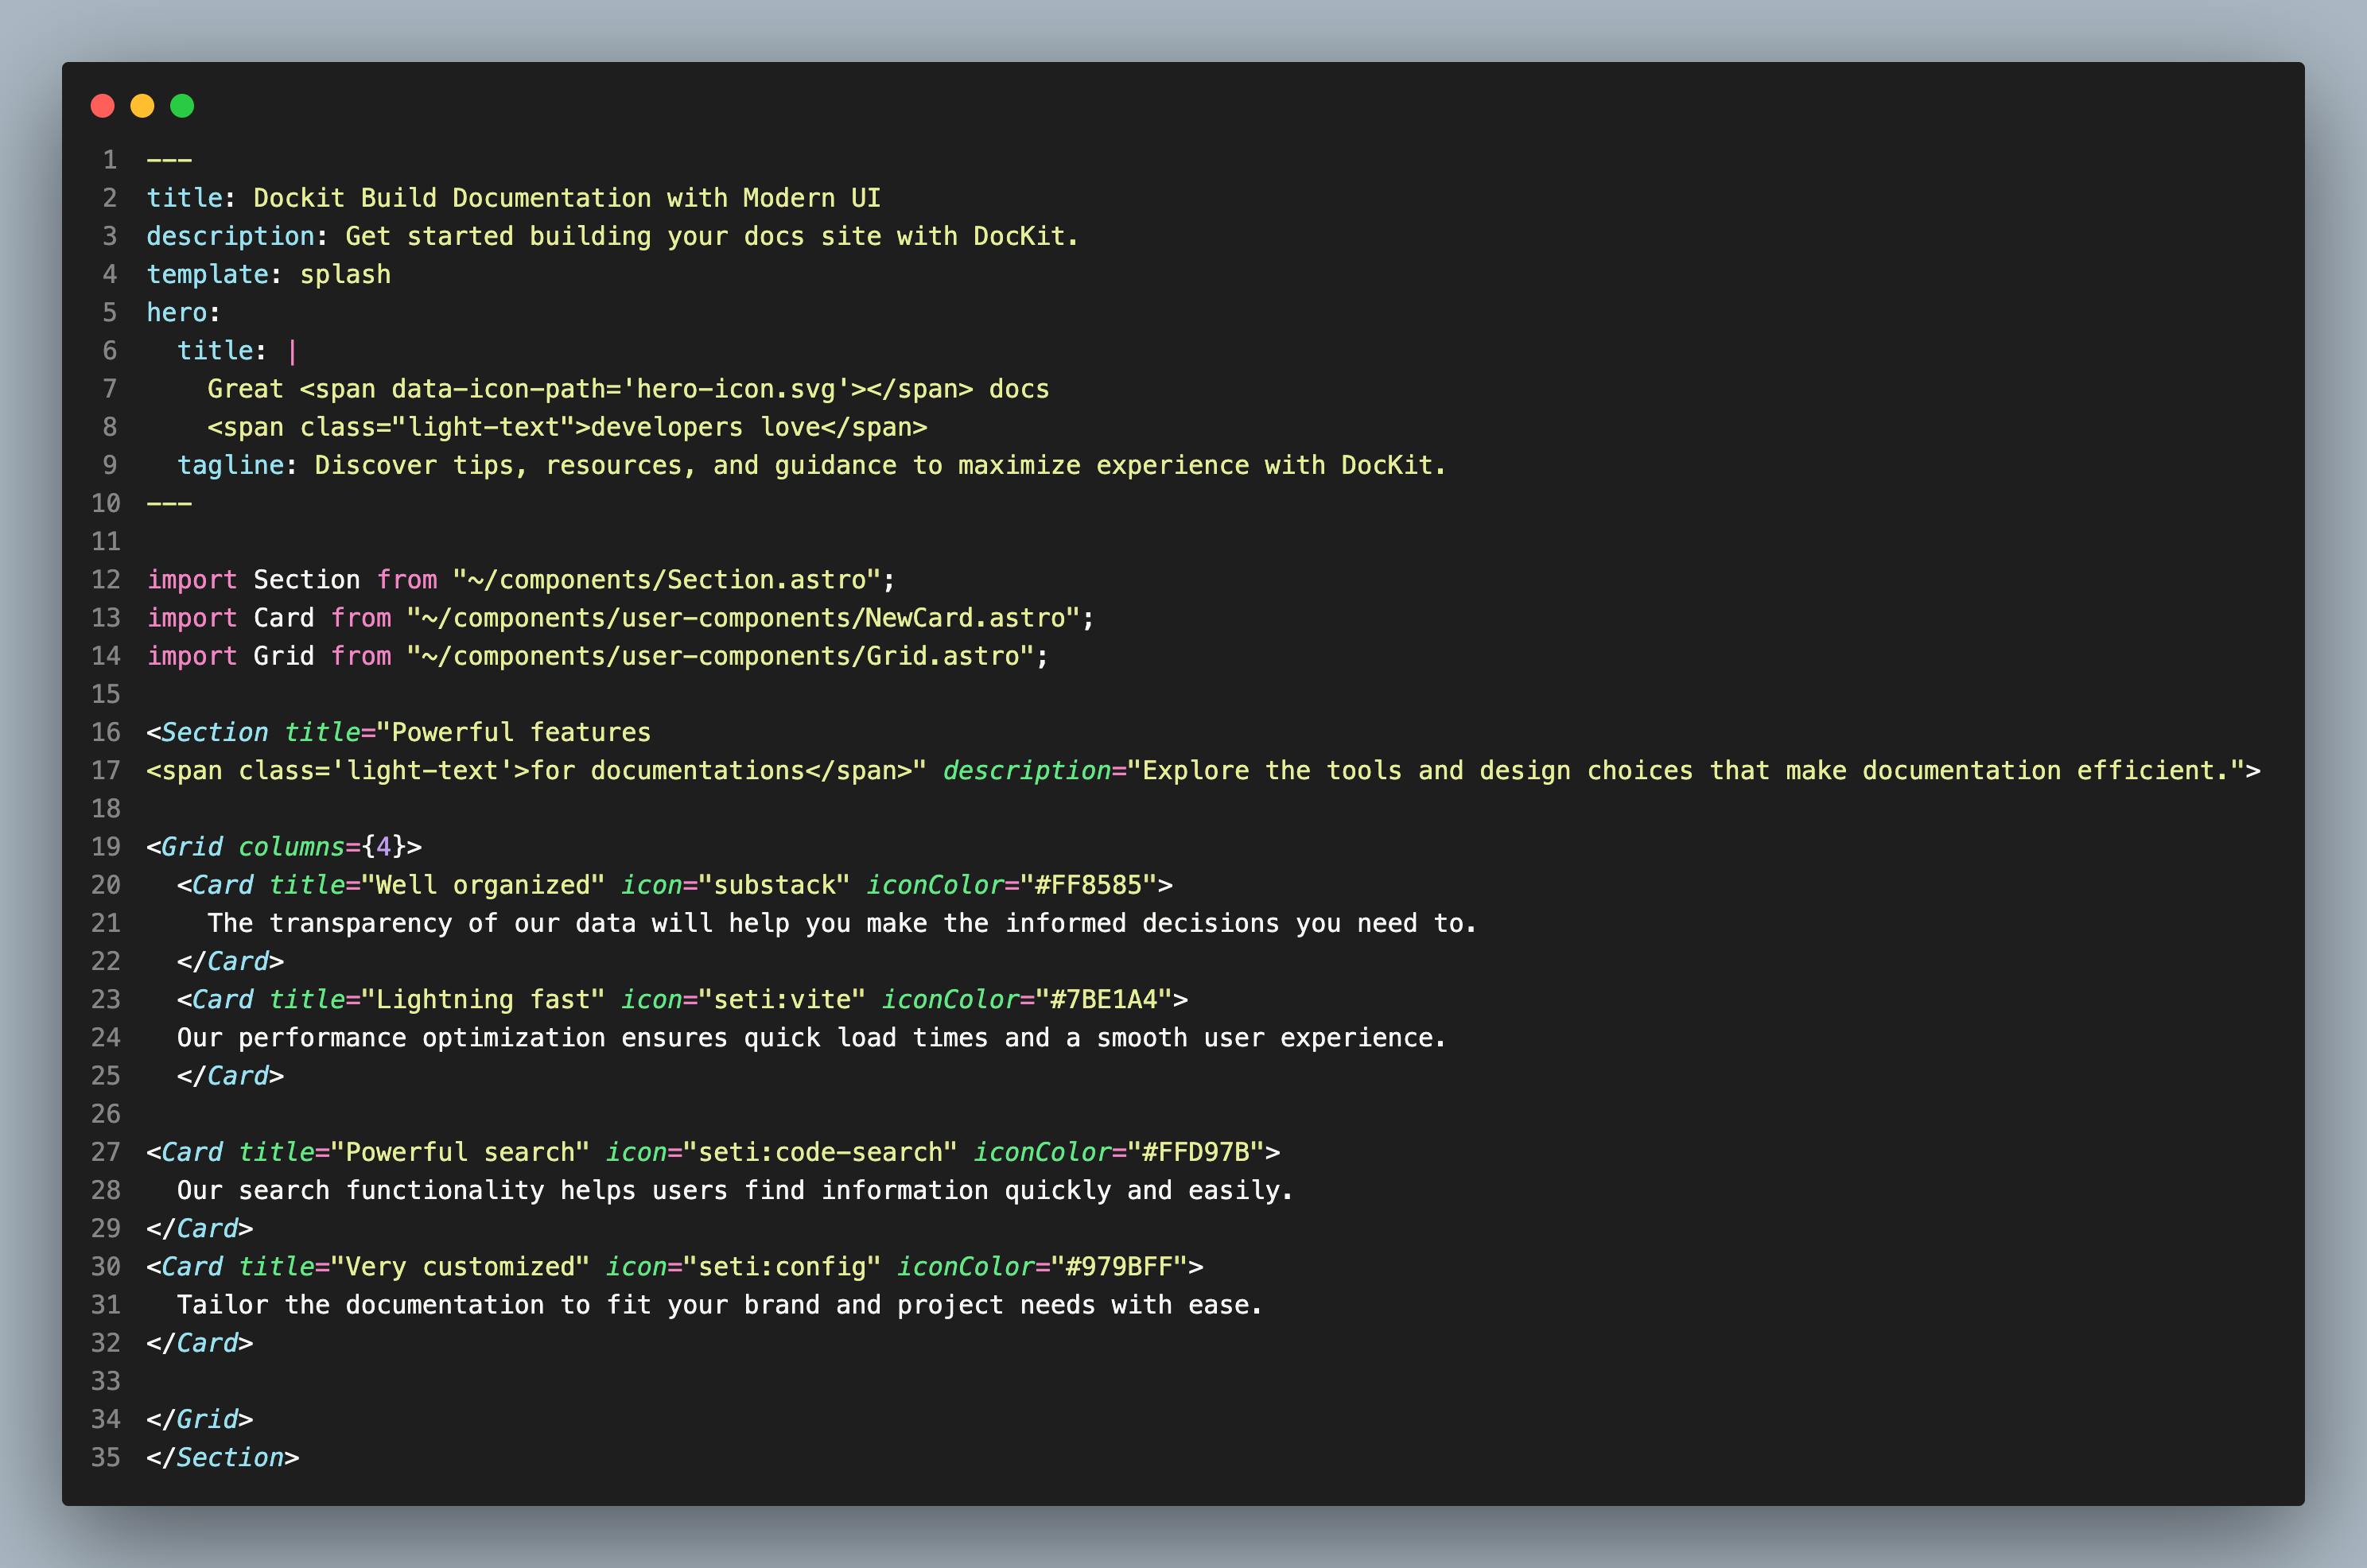2367x1568 pixels.
Task: Click the hex color value #FFD97B
Action: click(1194, 1151)
